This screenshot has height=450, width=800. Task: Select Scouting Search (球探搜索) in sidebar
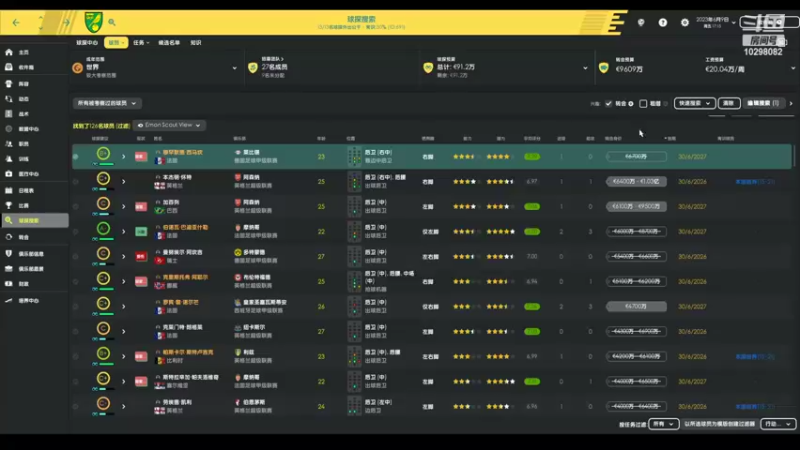[34, 220]
